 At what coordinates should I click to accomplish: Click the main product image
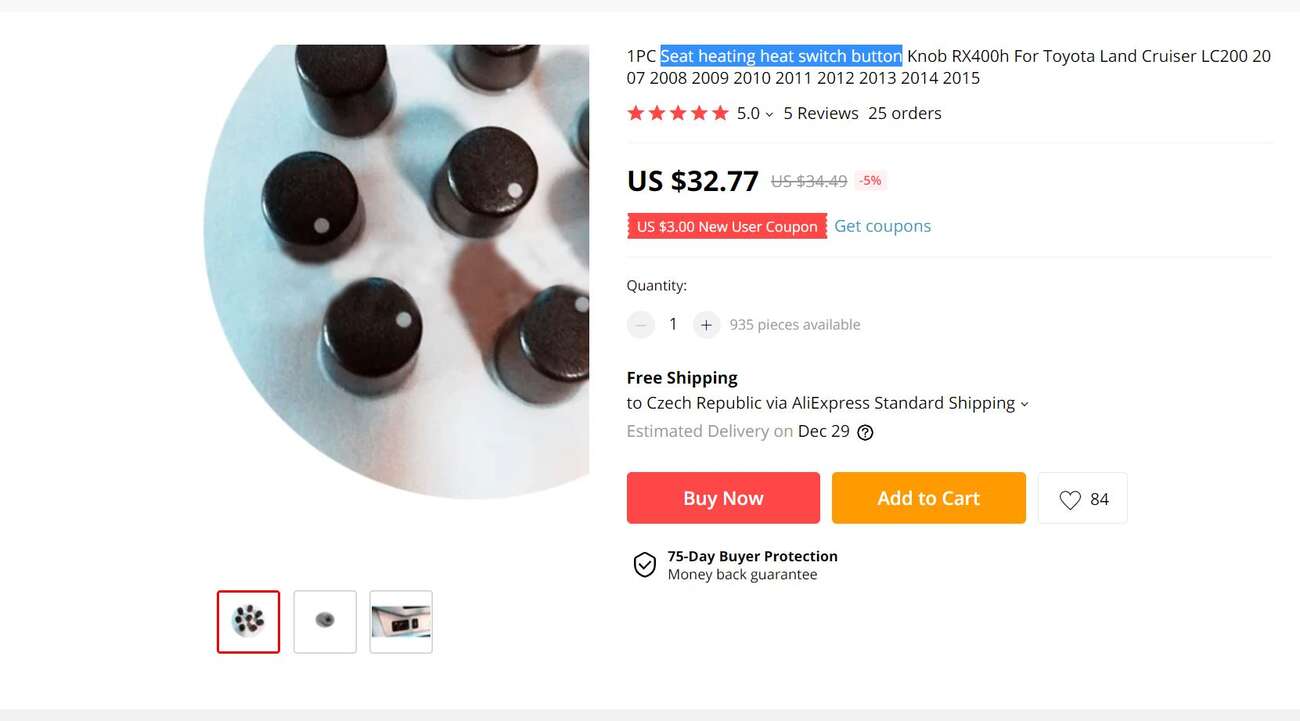397,270
